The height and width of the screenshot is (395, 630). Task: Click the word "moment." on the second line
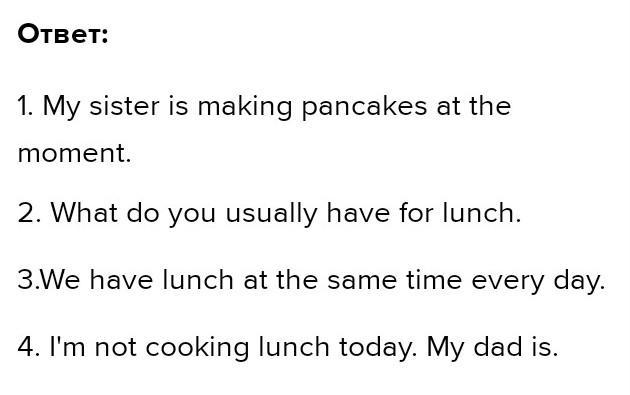pyautogui.click(x=75, y=153)
